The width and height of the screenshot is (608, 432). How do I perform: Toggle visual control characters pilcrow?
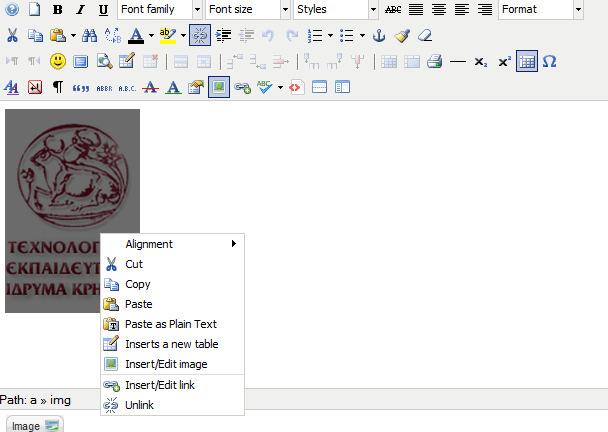58,87
